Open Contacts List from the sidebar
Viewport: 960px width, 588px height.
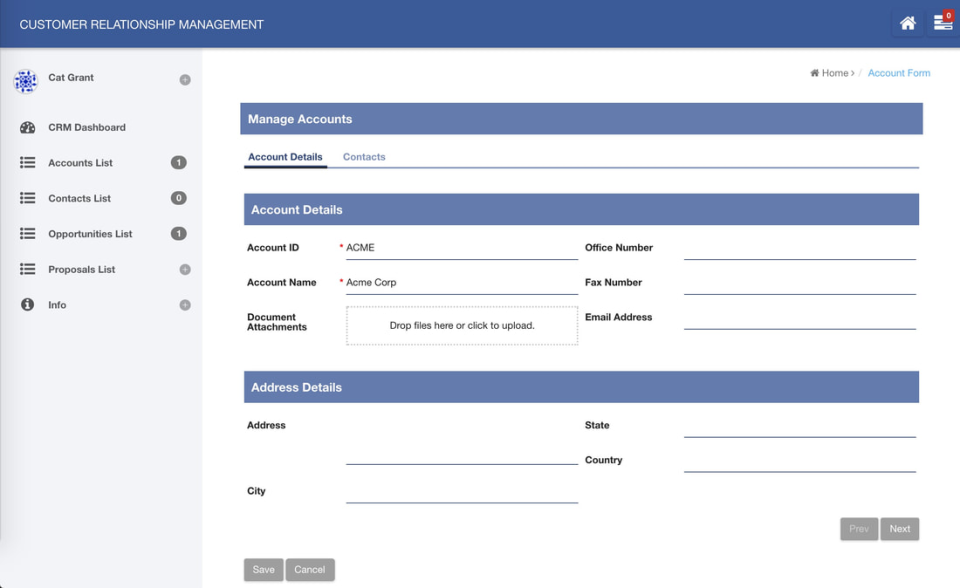(x=27, y=198)
